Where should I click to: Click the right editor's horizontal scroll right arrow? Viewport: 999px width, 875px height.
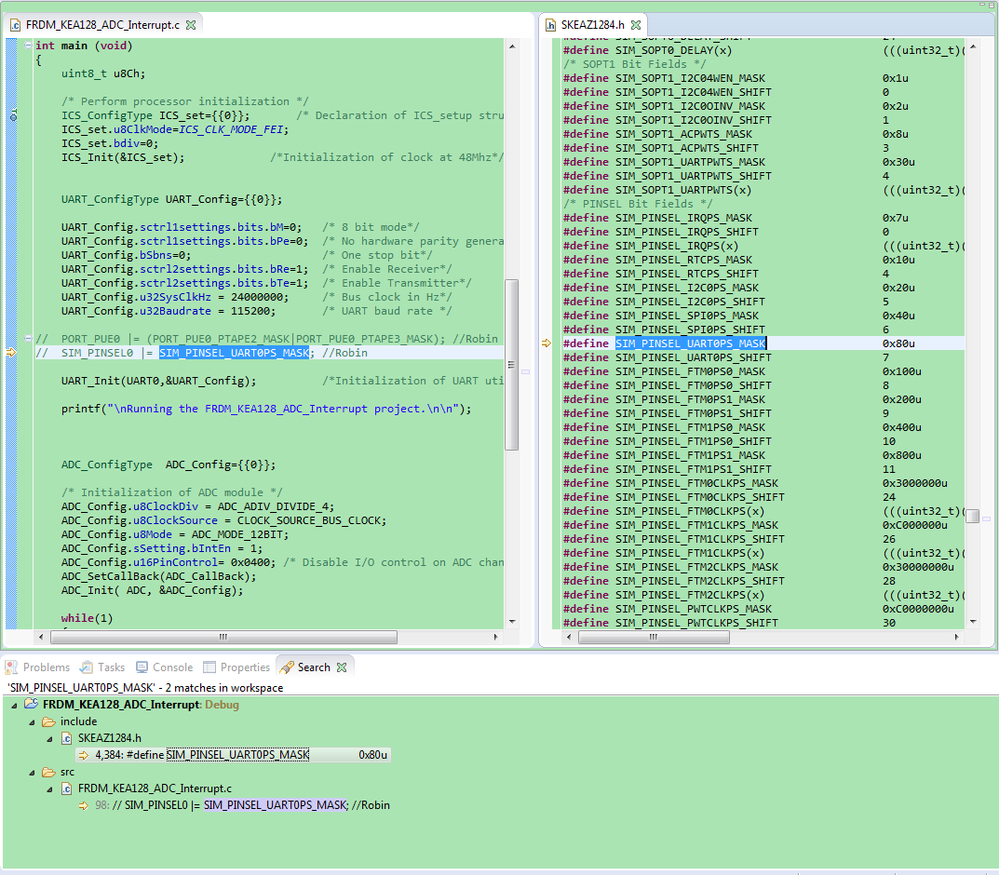tap(956, 637)
